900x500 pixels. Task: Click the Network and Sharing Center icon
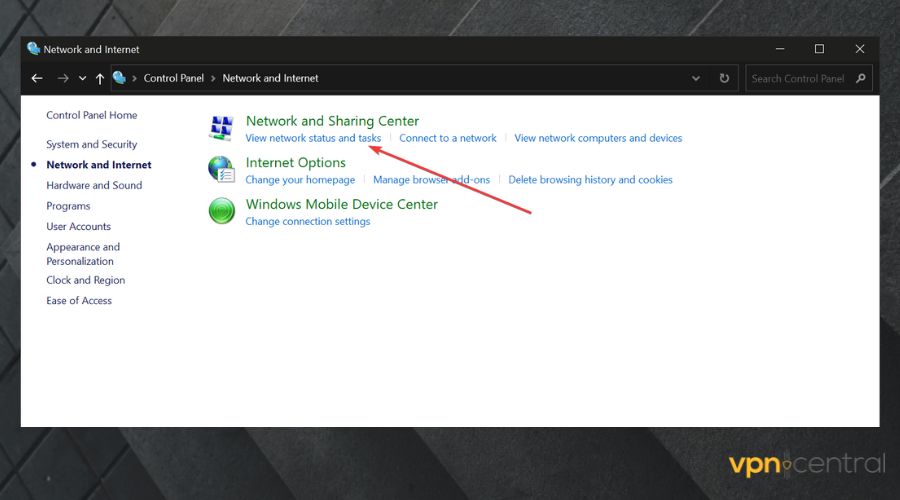[221, 128]
